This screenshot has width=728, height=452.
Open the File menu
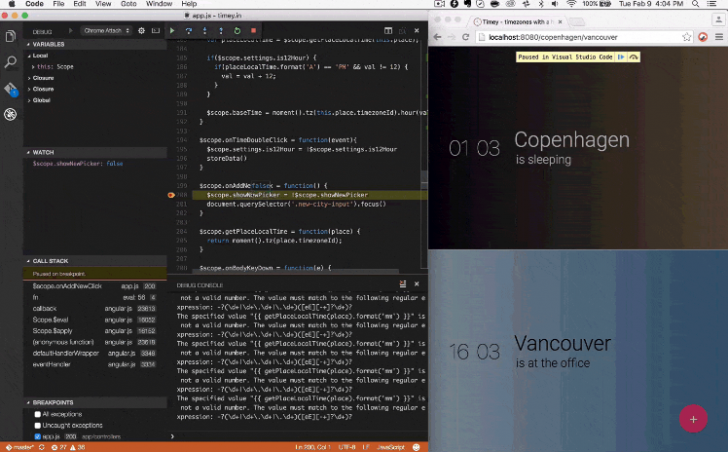click(58, 4)
